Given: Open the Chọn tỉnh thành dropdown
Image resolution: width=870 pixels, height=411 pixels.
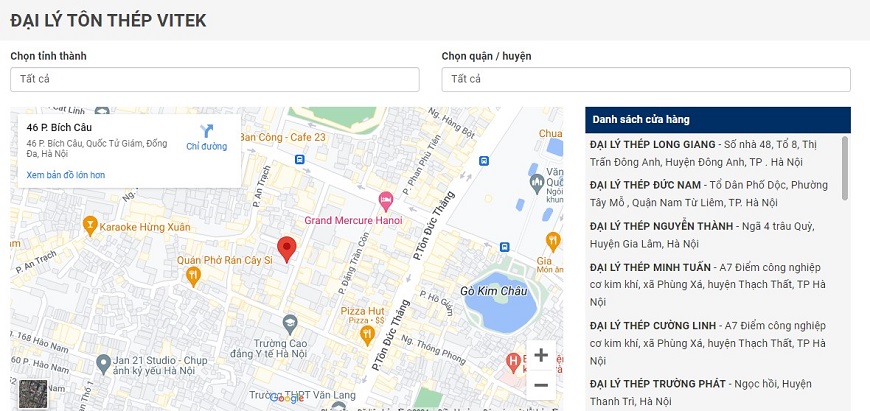Looking at the screenshot, I should point(215,79).
